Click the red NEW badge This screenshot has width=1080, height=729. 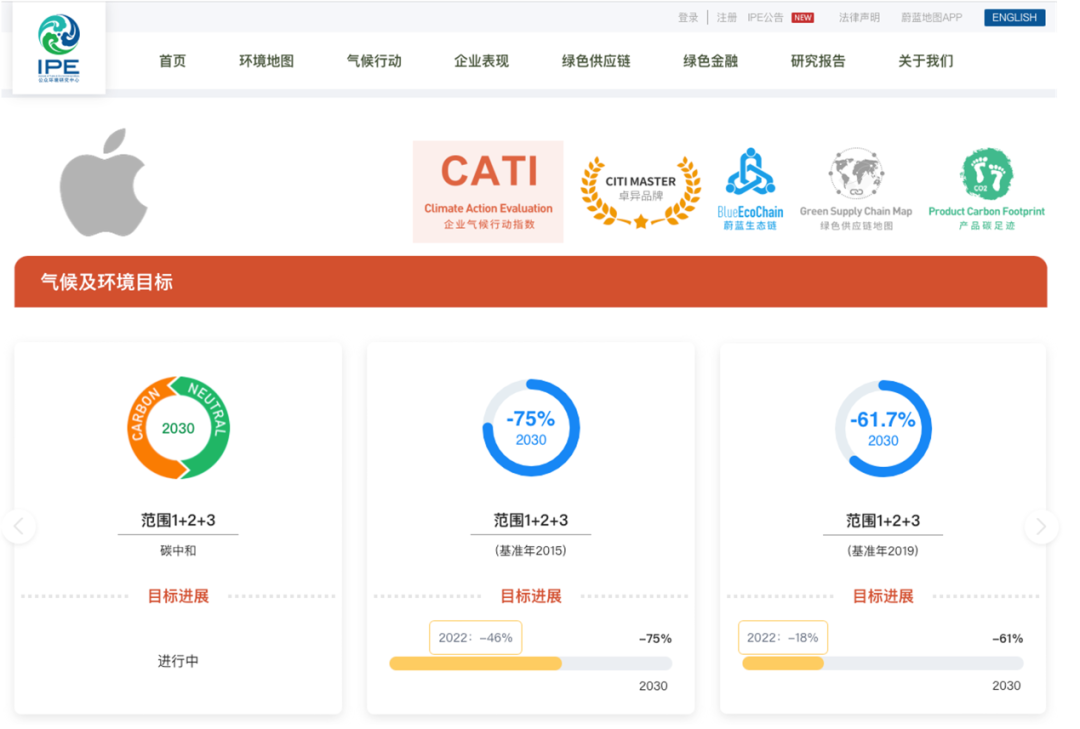(x=802, y=17)
